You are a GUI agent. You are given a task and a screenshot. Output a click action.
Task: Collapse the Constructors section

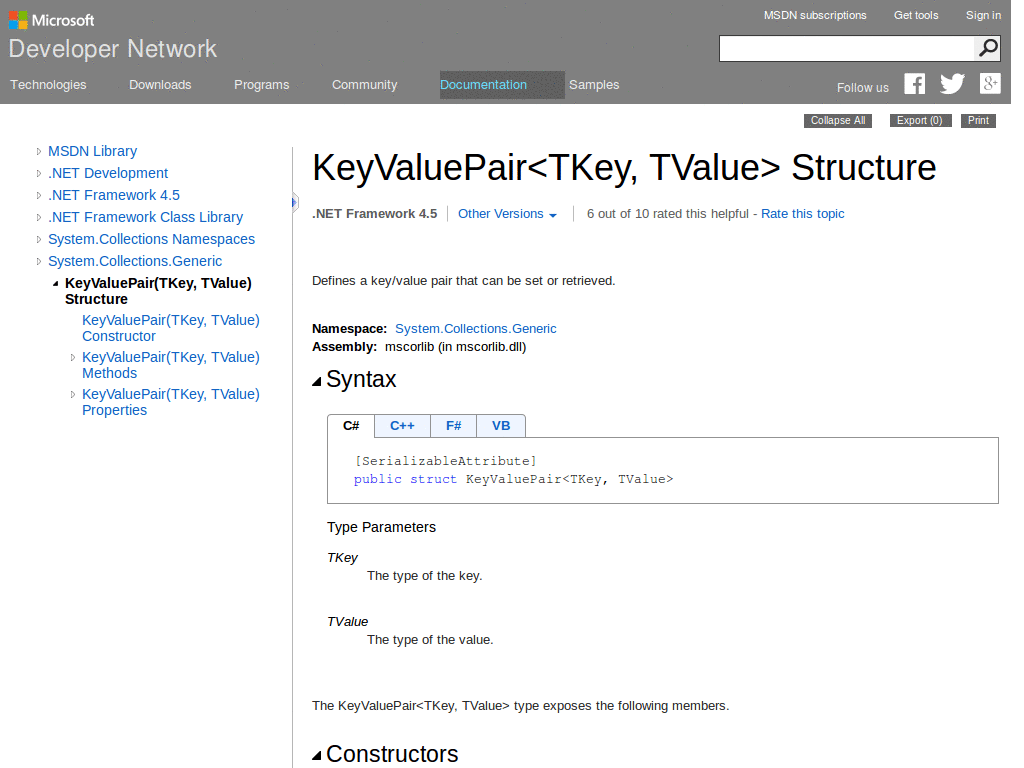click(317, 756)
